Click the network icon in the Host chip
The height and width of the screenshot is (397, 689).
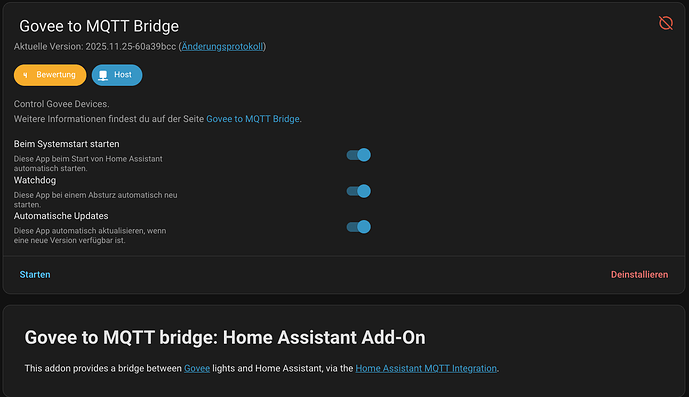103,75
